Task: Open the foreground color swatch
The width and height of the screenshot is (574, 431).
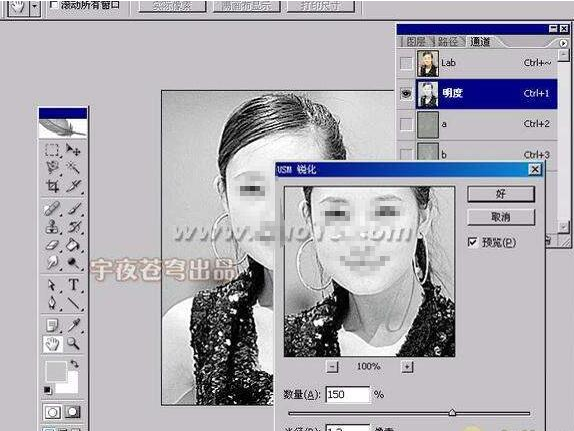Action: pyautogui.click(x=55, y=371)
